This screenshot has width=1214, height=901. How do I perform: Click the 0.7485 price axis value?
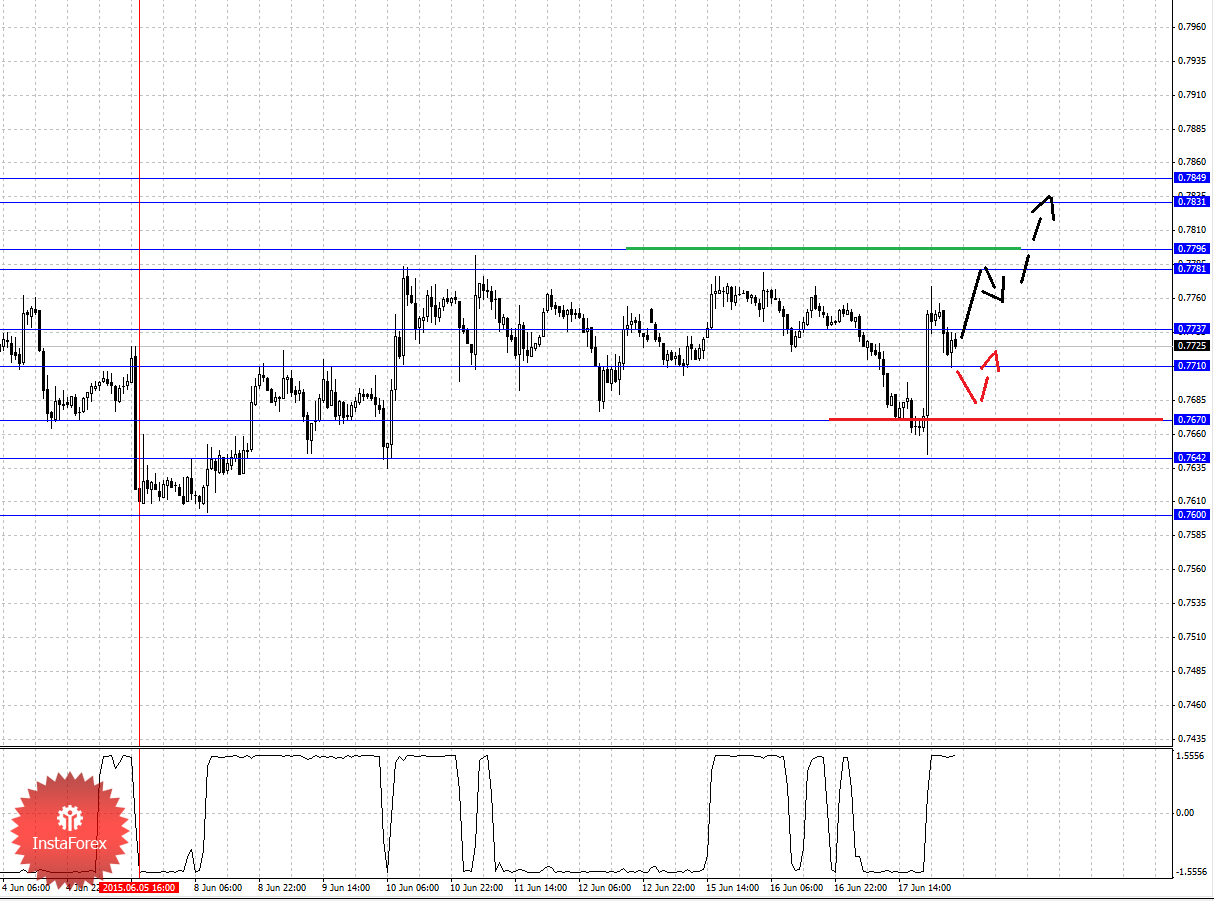coord(1192,670)
